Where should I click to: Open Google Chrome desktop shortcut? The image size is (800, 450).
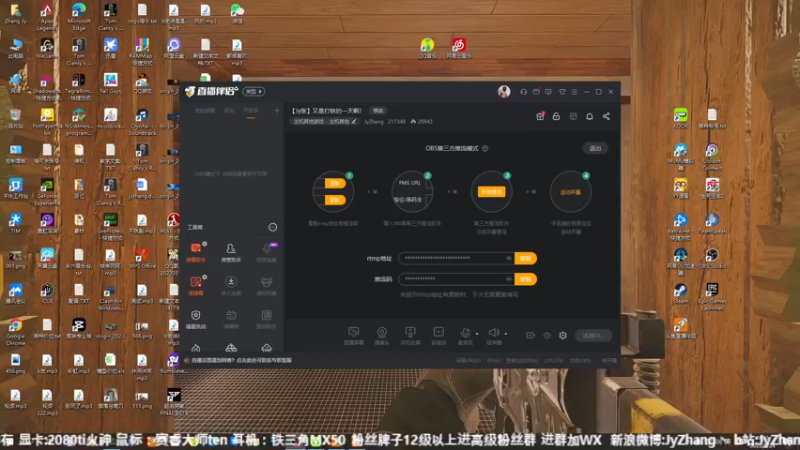tap(15, 332)
